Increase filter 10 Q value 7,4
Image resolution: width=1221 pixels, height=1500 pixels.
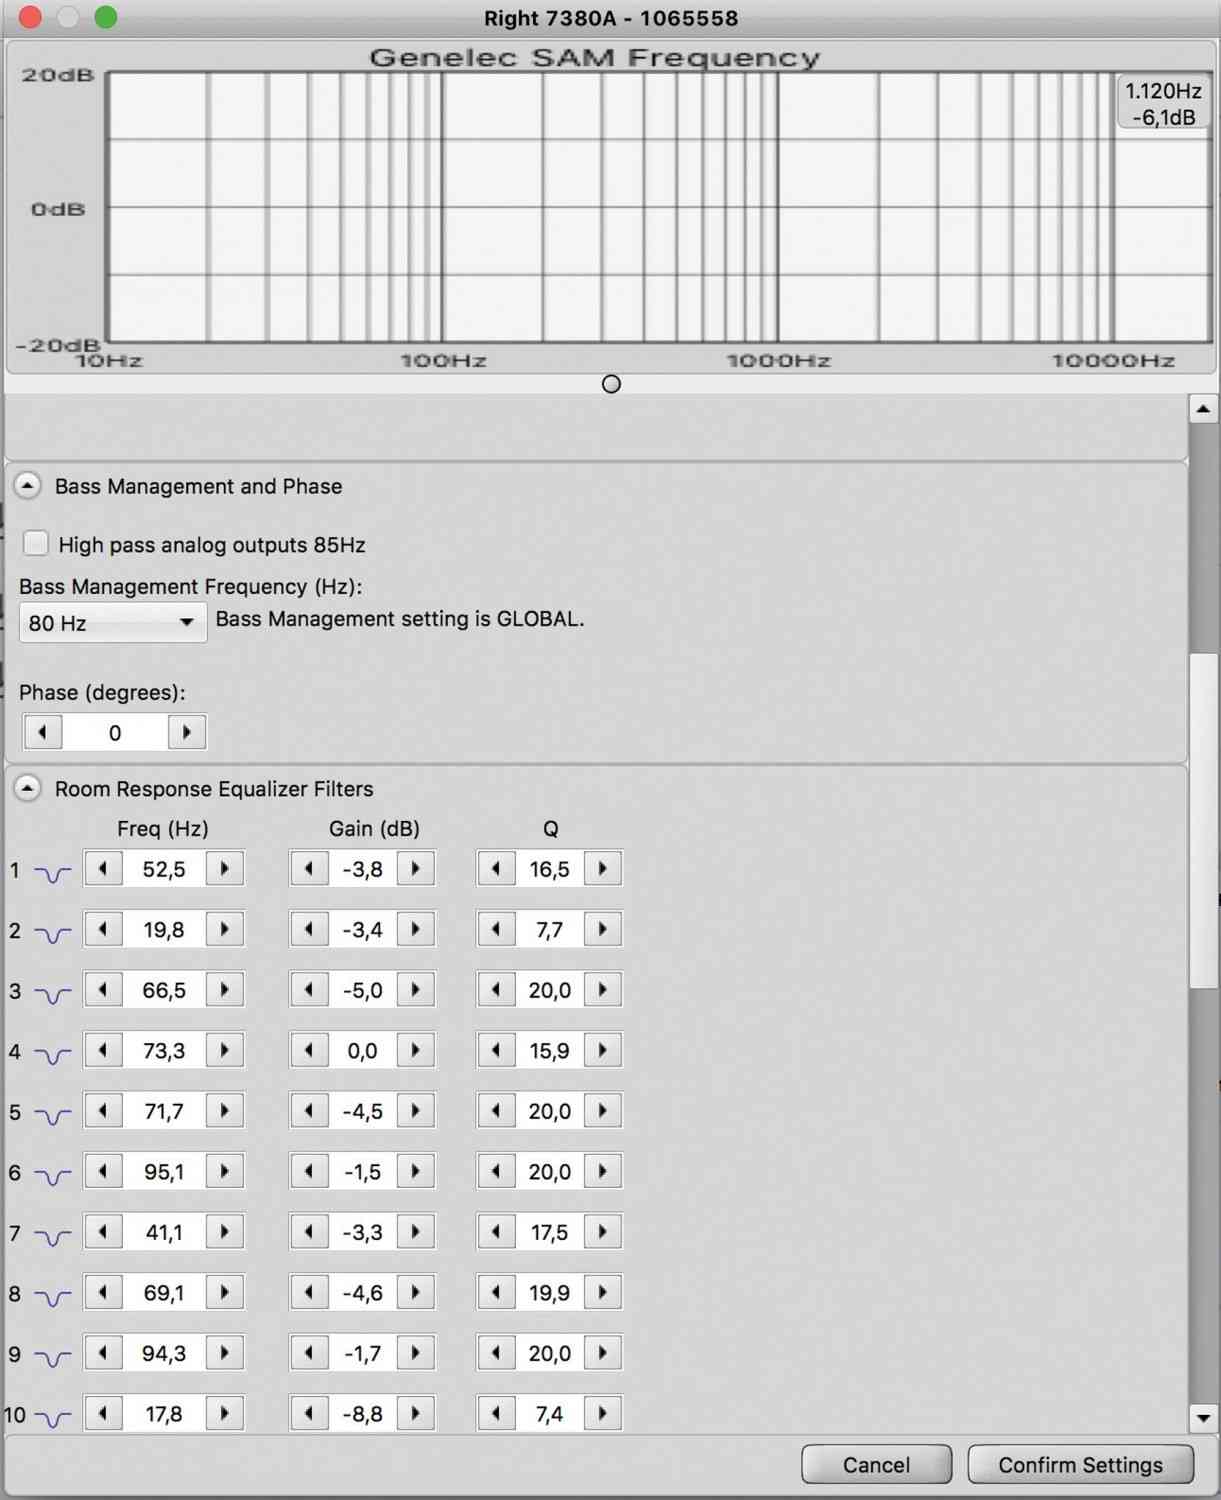click(x=603, y=1413)
